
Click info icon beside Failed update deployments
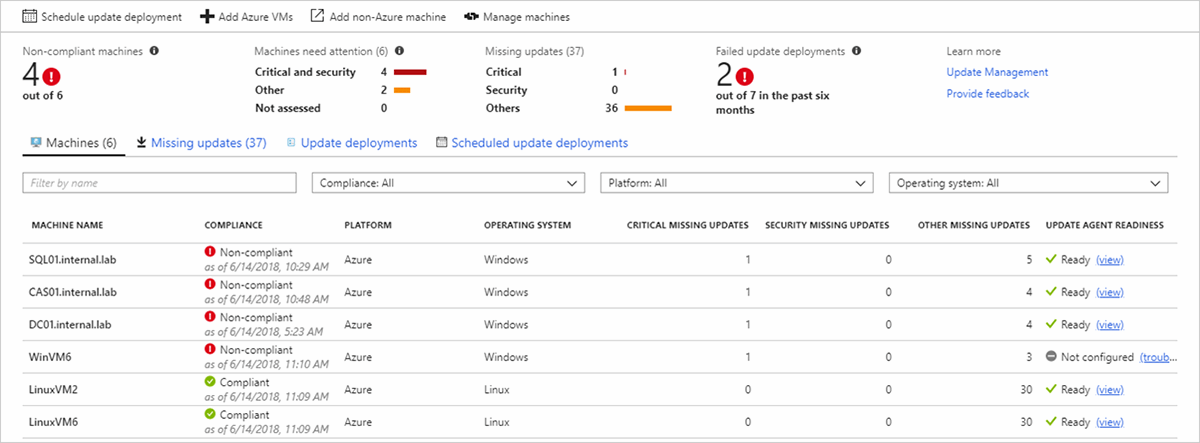[857, 50]
